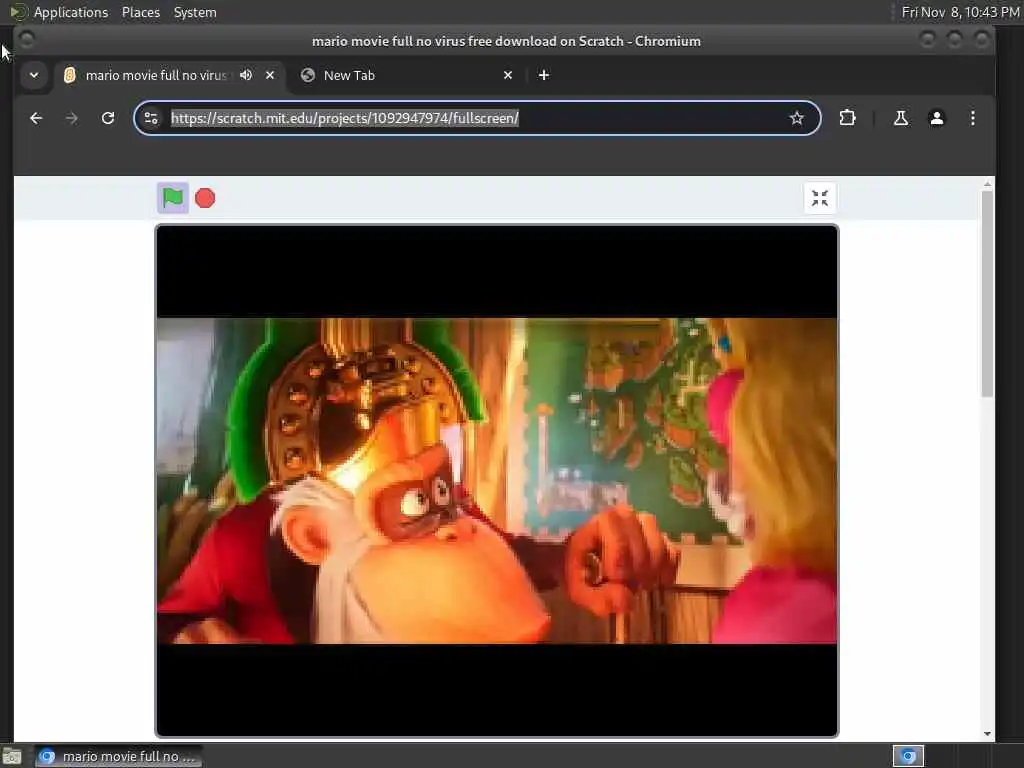1024x768 pixels.
Task: Expand the tab search dropdown arrow
Action: point(34,75)
